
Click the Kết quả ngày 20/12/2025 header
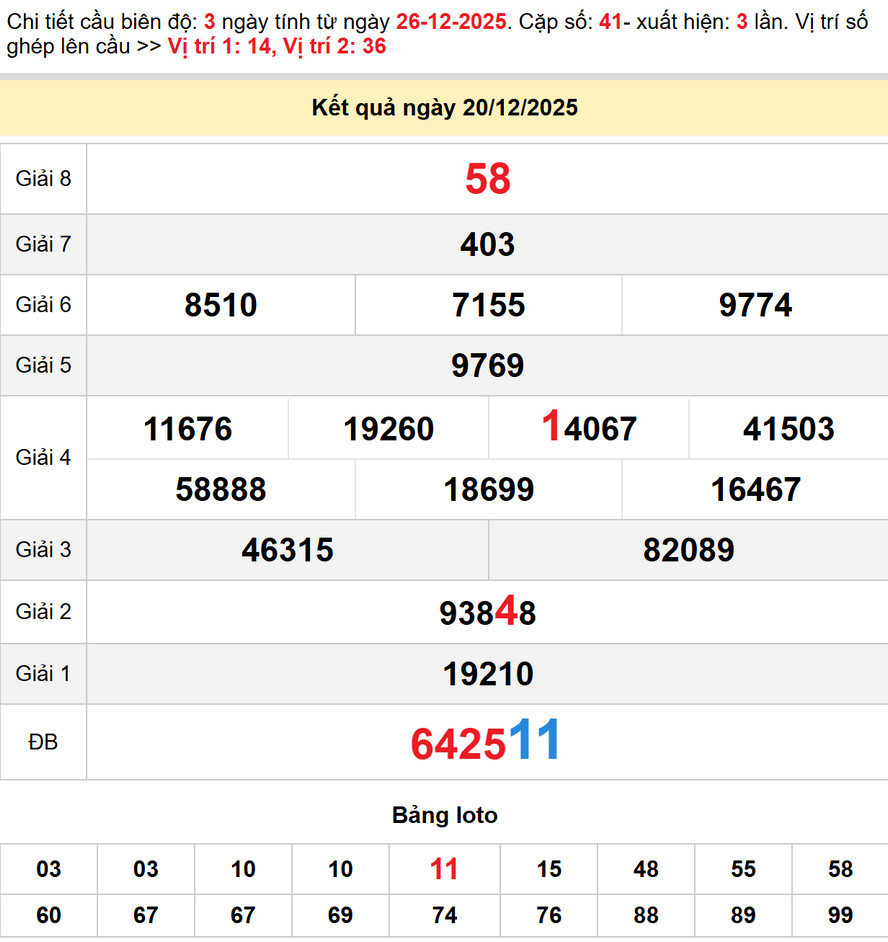click(x=443, y=106)
